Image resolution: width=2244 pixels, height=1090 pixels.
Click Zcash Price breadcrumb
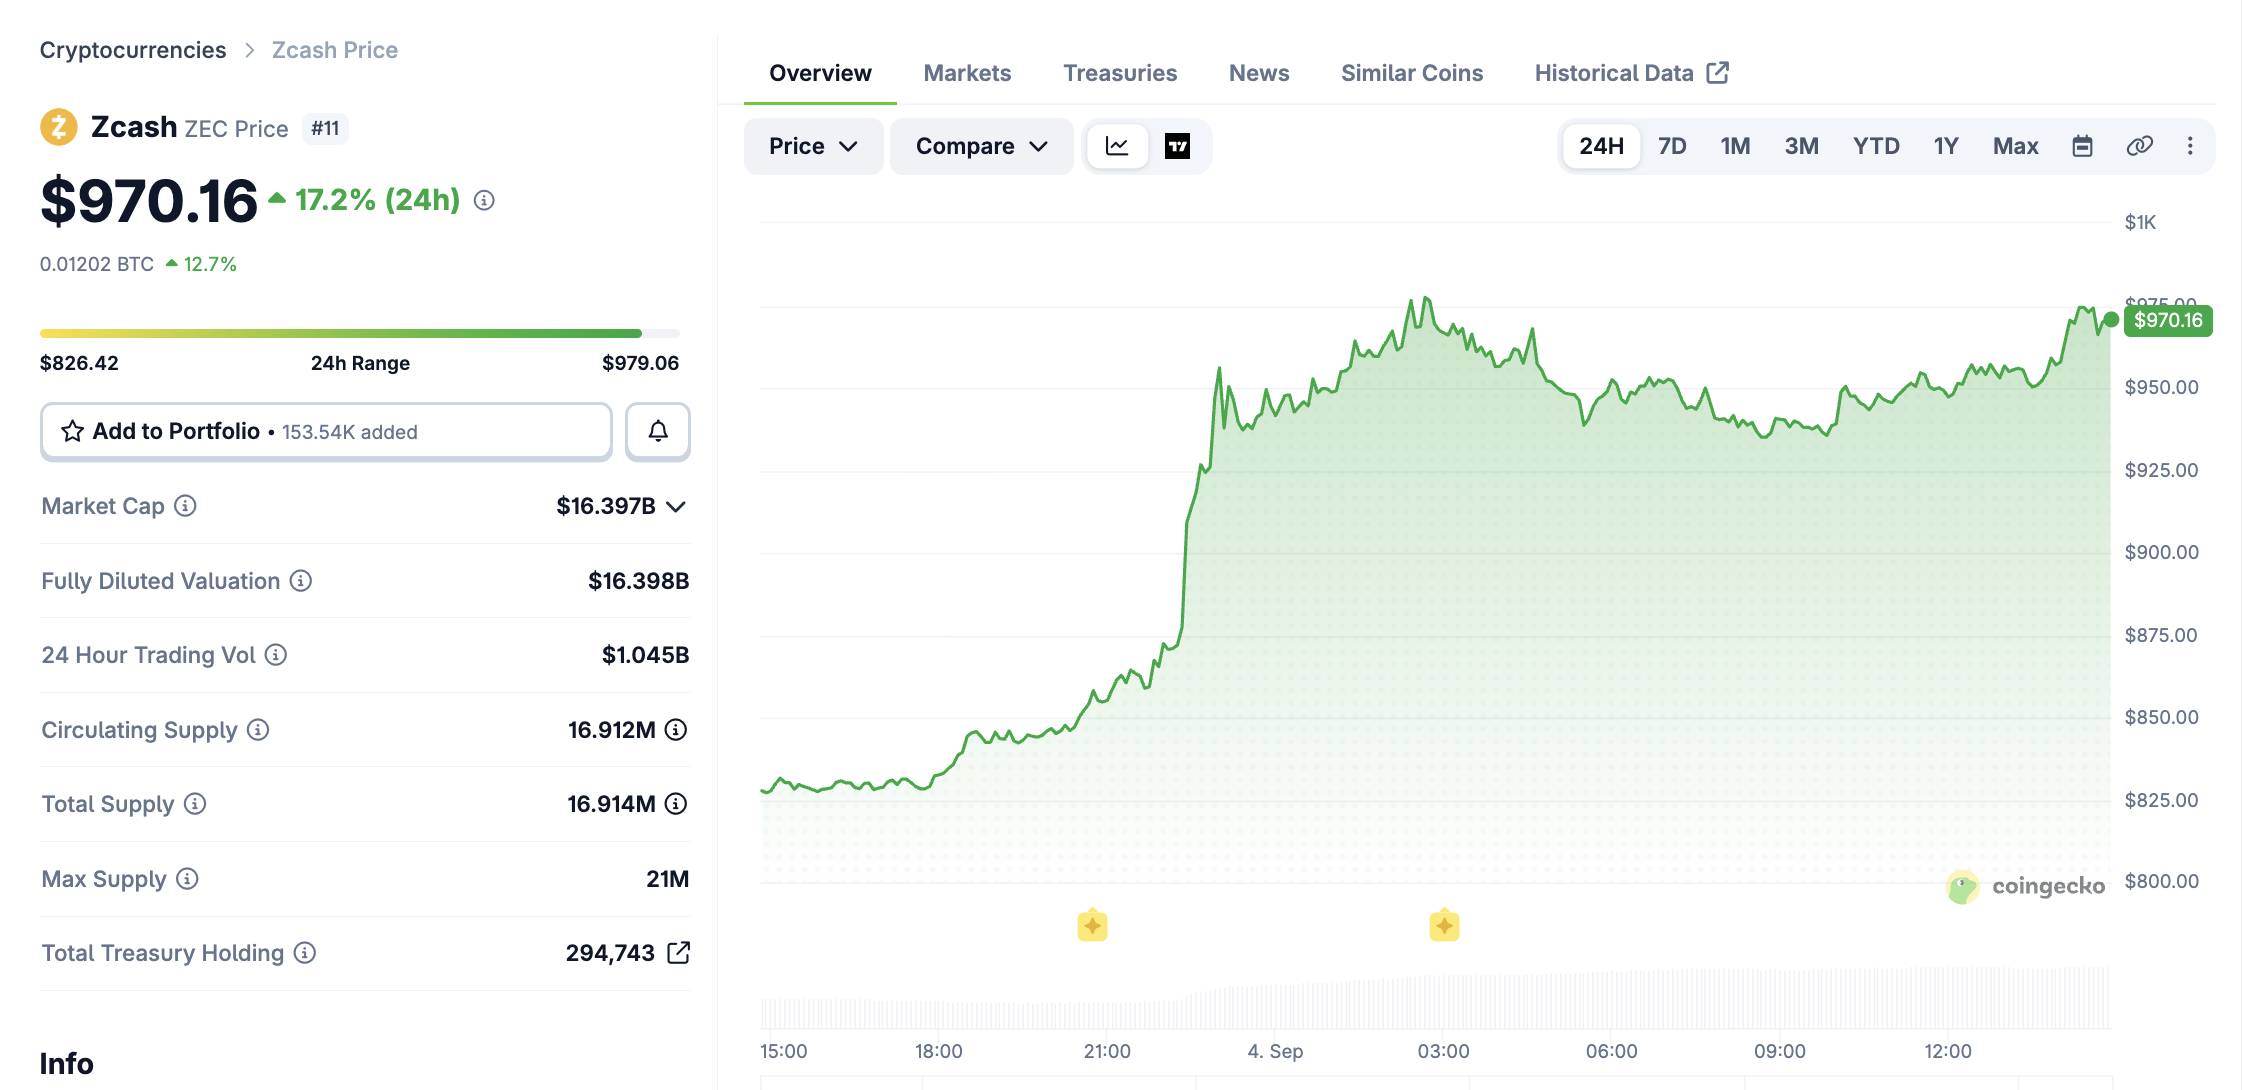point(335,50)
